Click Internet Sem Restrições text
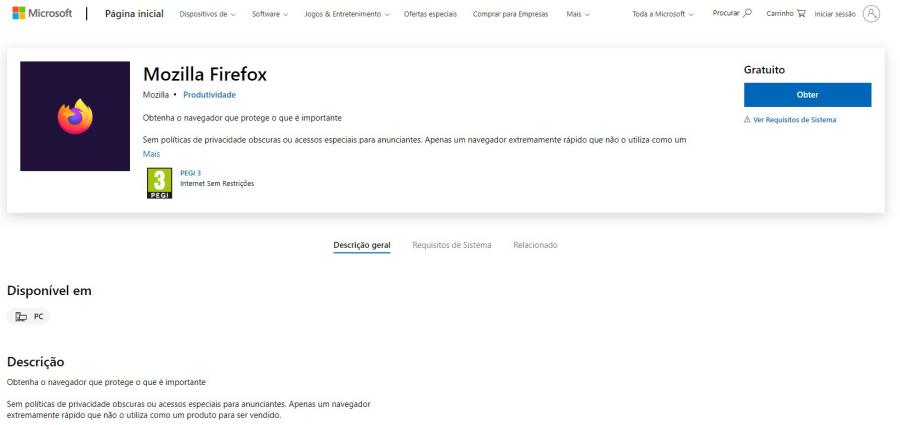The height and width of the screenshot is (425, 900). click(217, 184)
